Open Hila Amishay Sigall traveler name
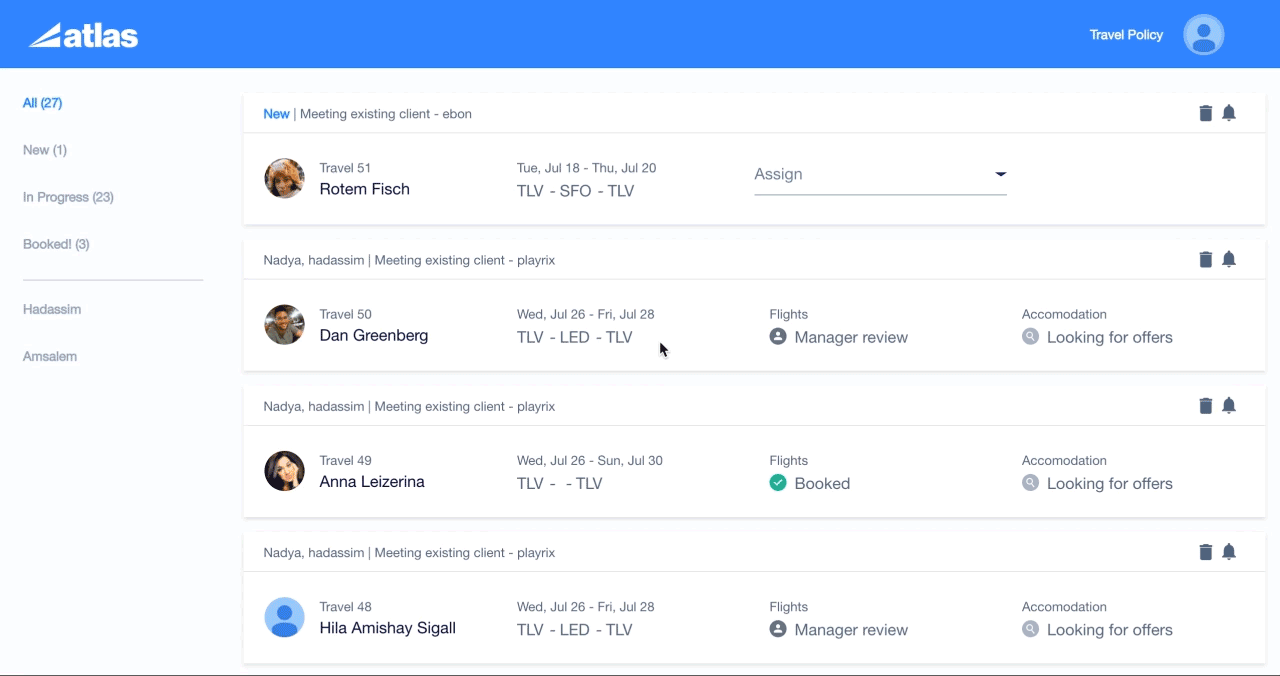Screen dimensions: 1280x676 tap(387, 628)
